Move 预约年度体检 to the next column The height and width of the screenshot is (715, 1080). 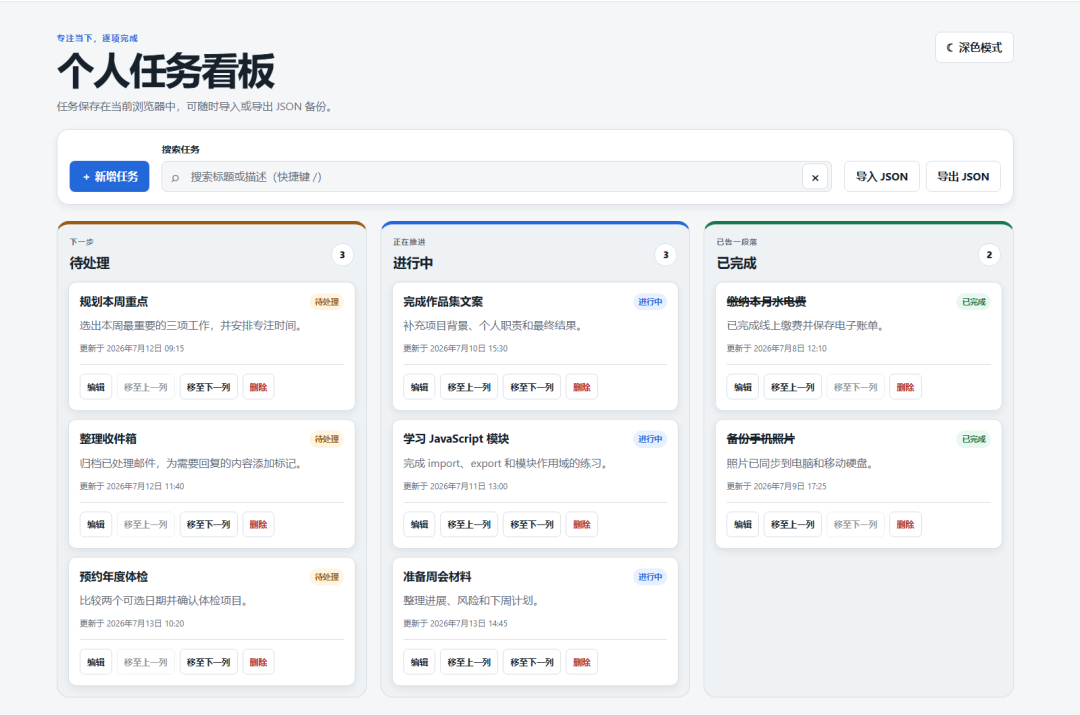(209, 662)
